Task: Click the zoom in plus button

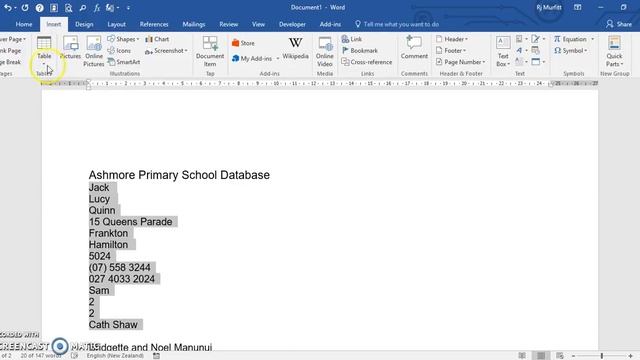Action: [x=631, y=356]
